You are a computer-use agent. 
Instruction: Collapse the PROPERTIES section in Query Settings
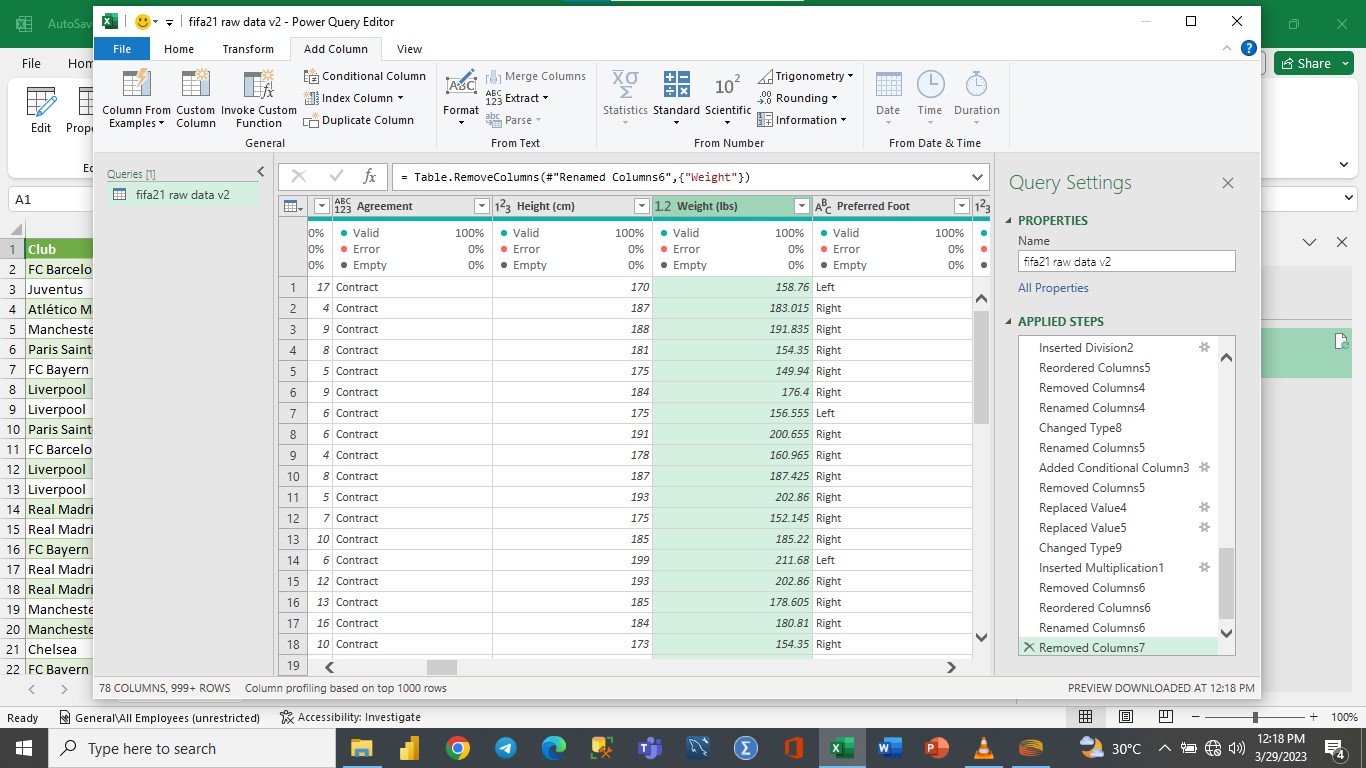[x=1008, y=220]
